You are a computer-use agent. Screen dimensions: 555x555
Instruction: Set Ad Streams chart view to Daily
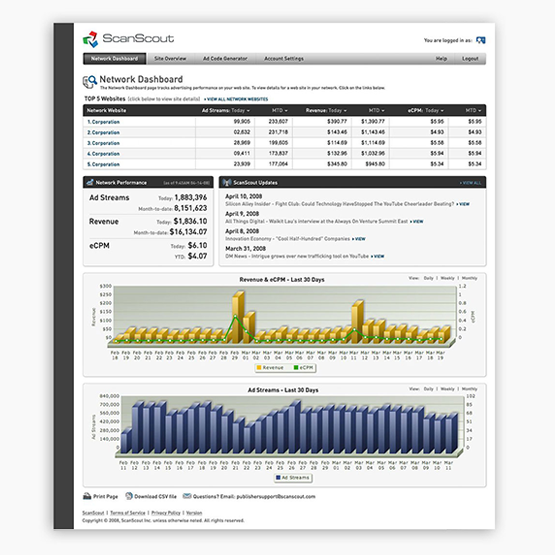[x=428, y=389]
